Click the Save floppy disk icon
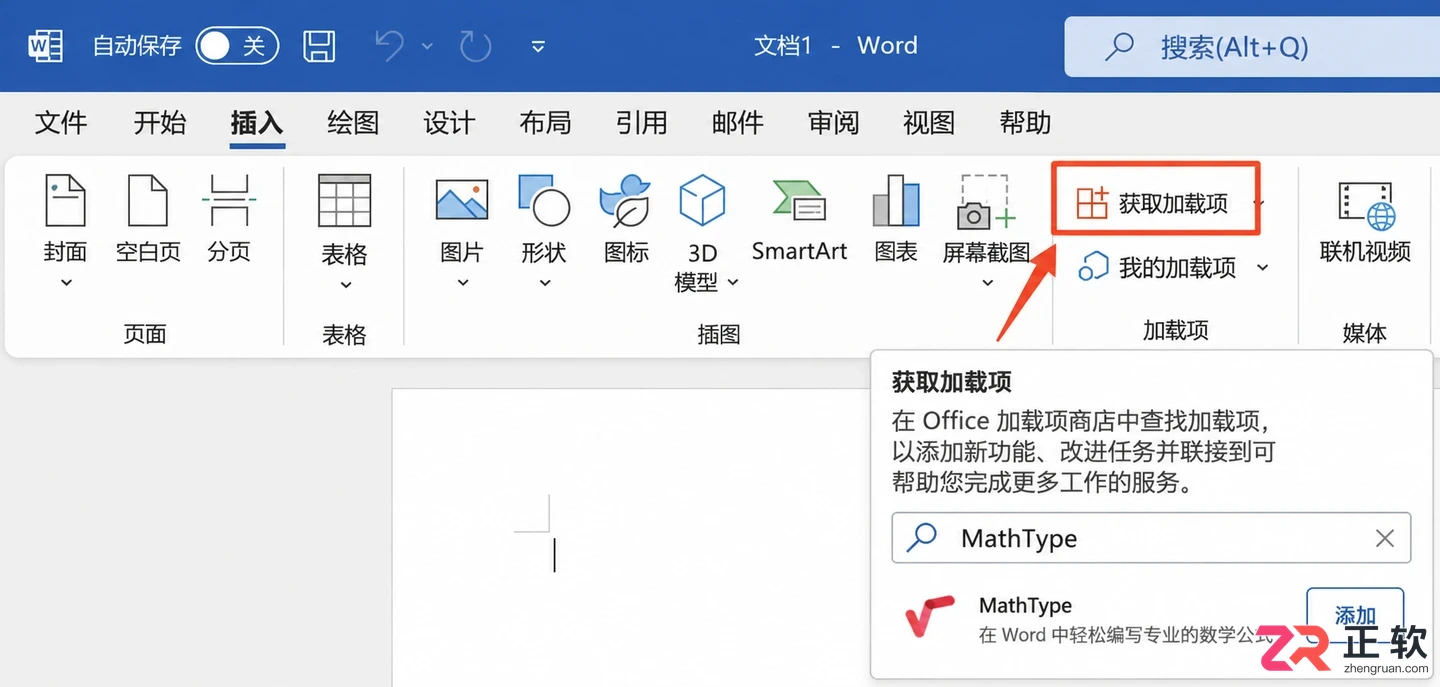The height and width of the screenshot is (687, 1440). pos(319,46)
